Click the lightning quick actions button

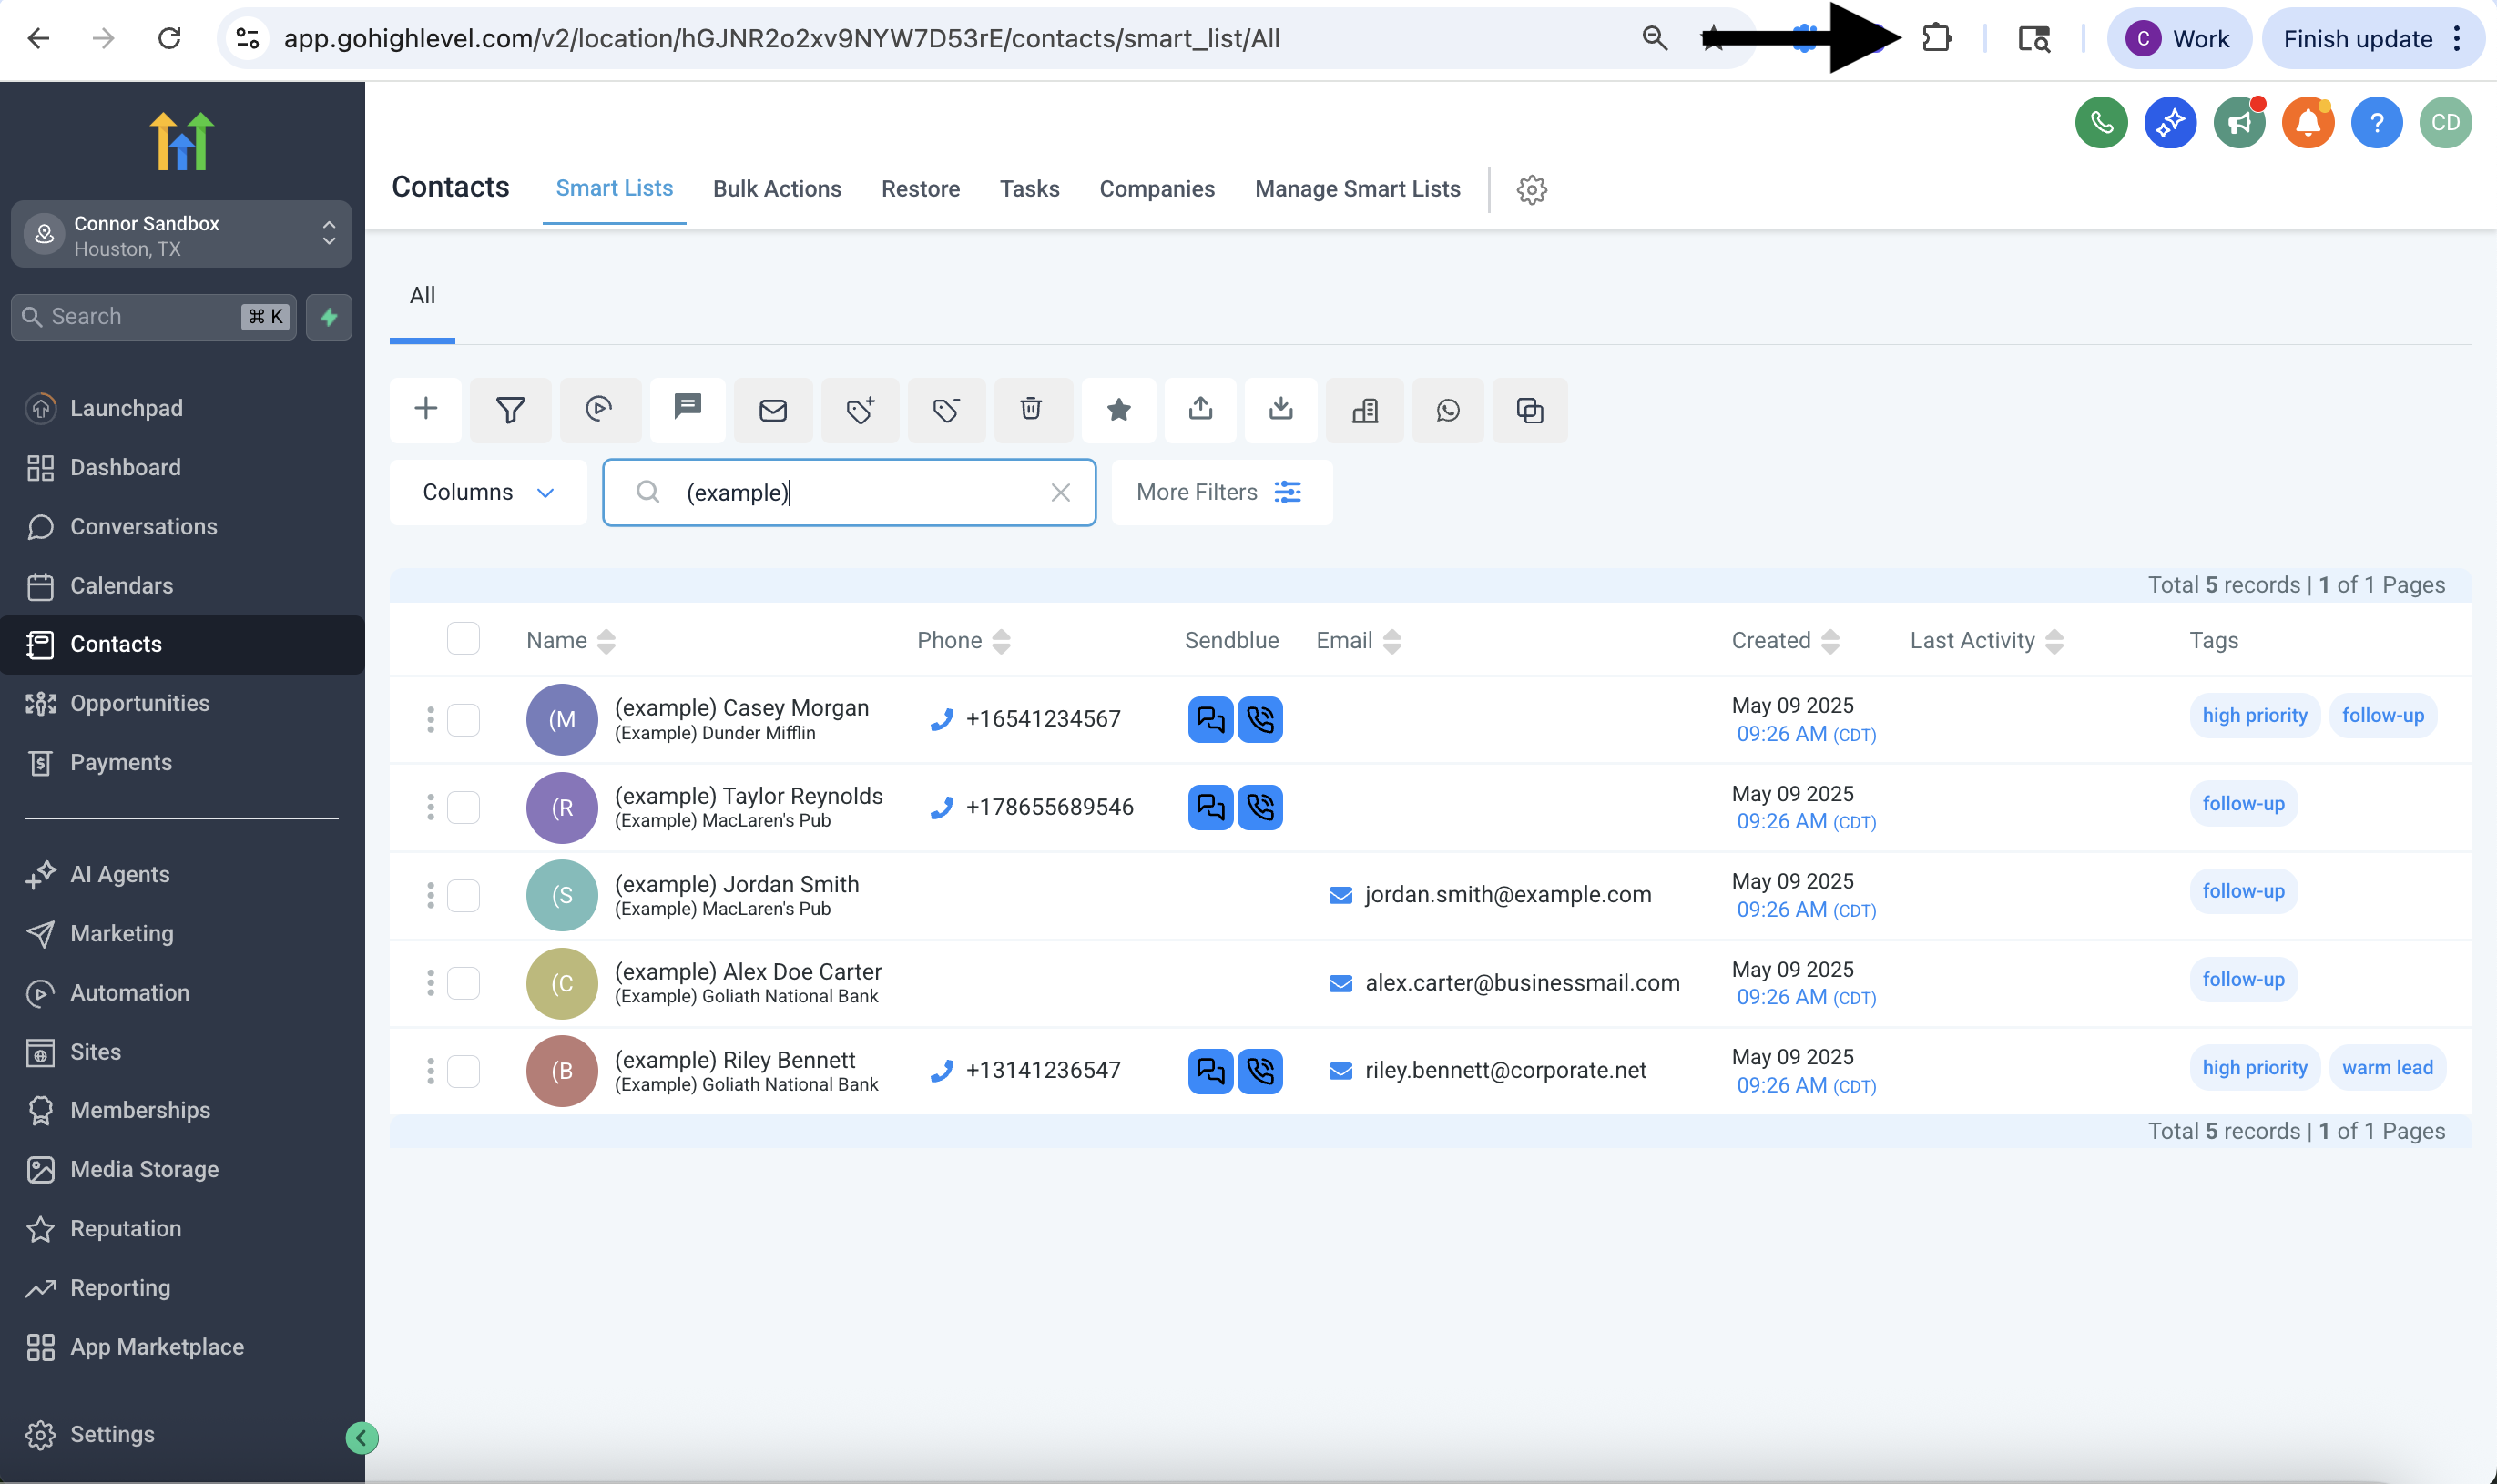(329, 317)
